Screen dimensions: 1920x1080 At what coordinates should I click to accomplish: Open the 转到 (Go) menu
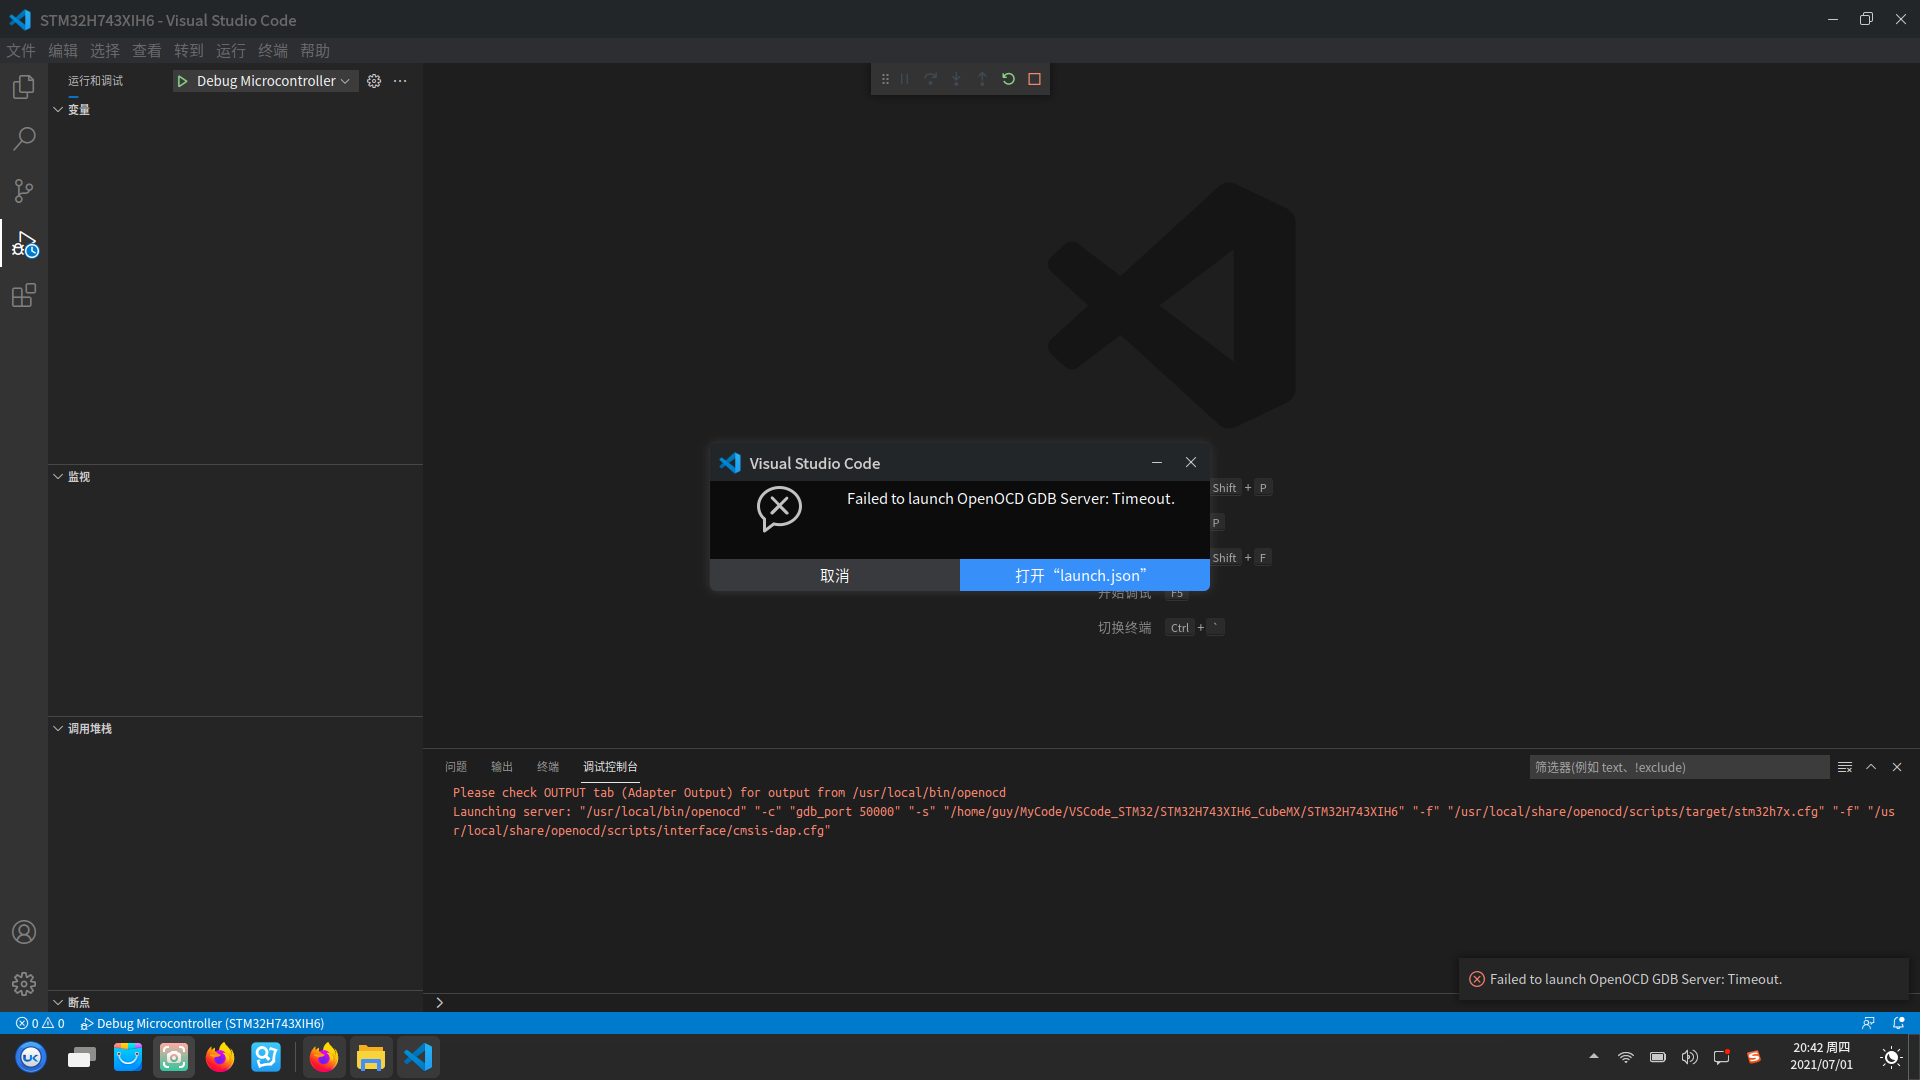tap(189, 51)
